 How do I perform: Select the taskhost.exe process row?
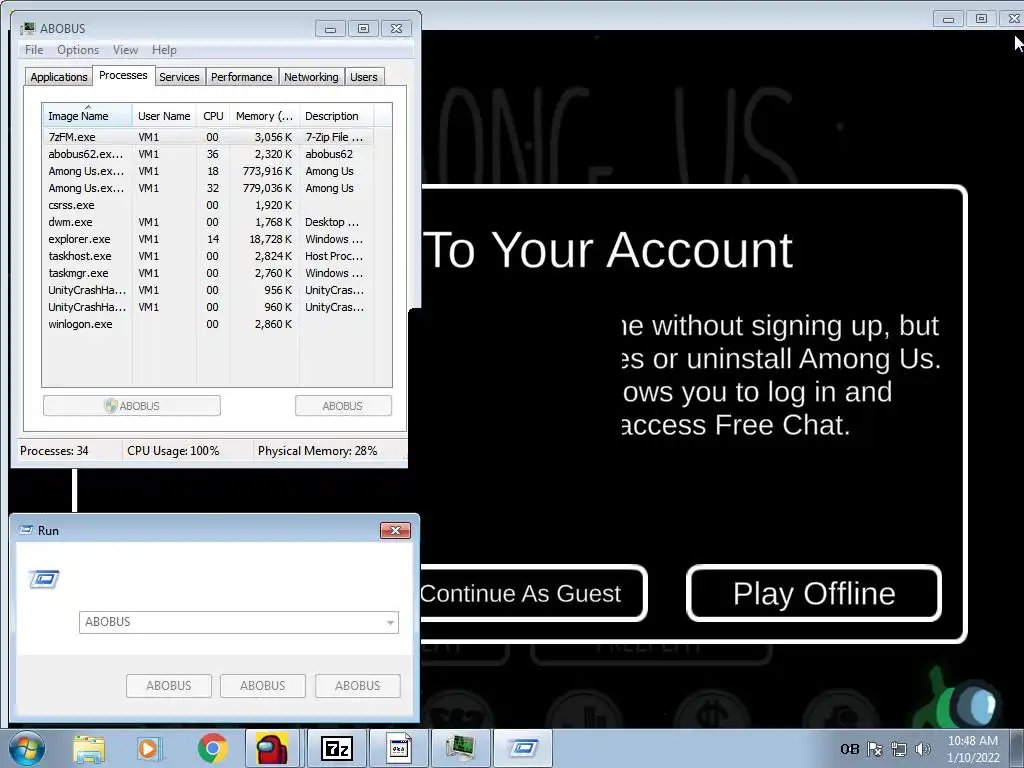[x=209, y=256]
